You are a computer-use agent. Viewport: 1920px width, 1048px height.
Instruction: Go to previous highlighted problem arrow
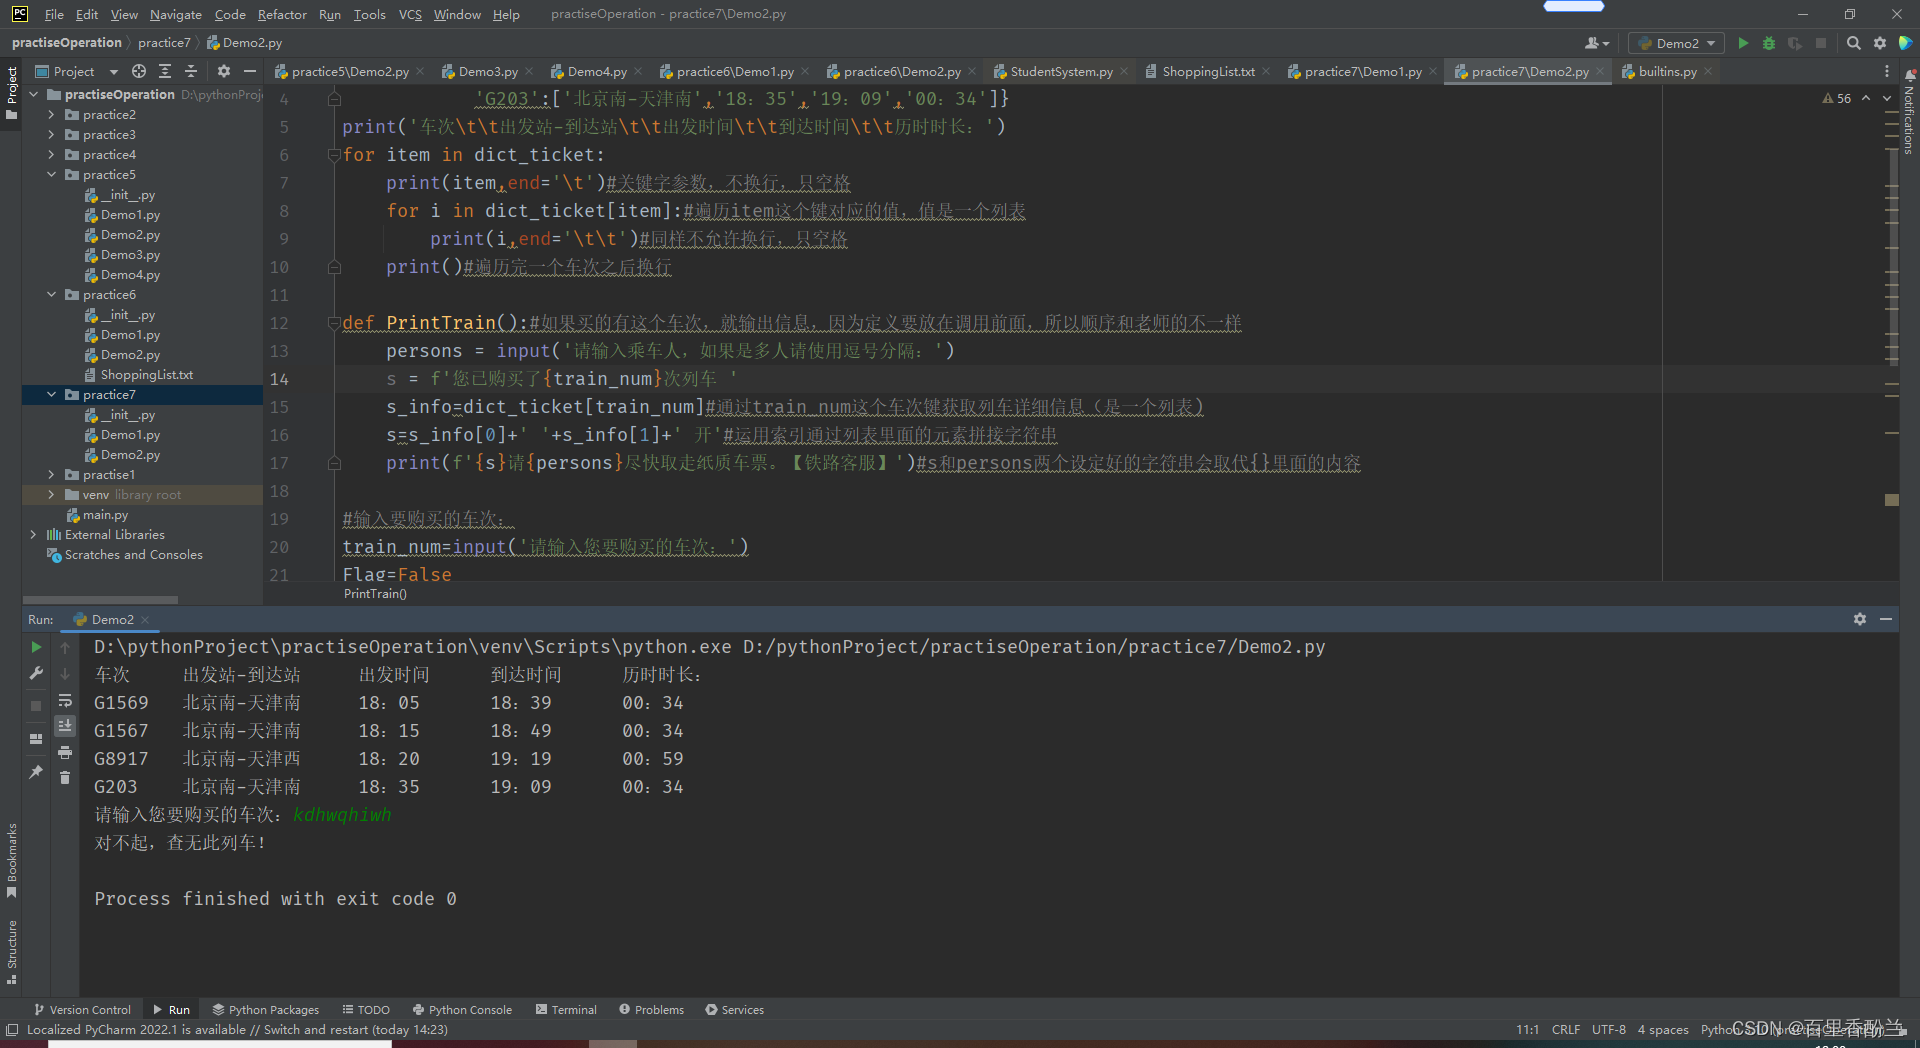pos(1866,98)
